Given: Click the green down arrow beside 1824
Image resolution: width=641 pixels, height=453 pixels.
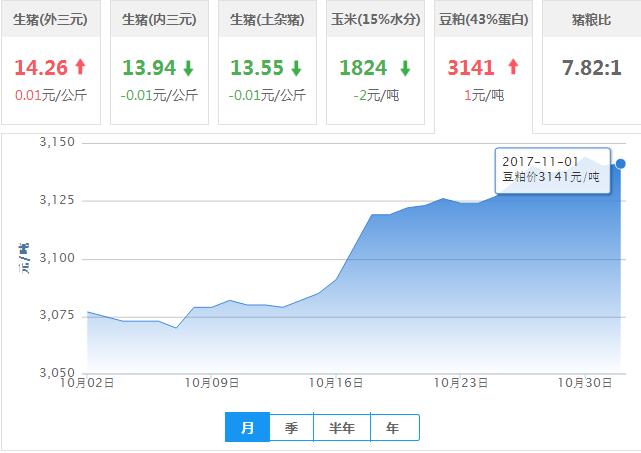Looking at the screenshot, I should (405, 68).
